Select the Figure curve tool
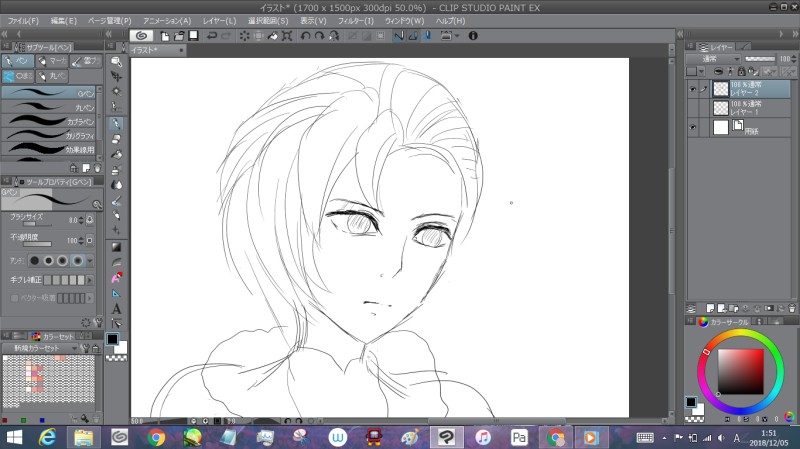 (116, 262)
